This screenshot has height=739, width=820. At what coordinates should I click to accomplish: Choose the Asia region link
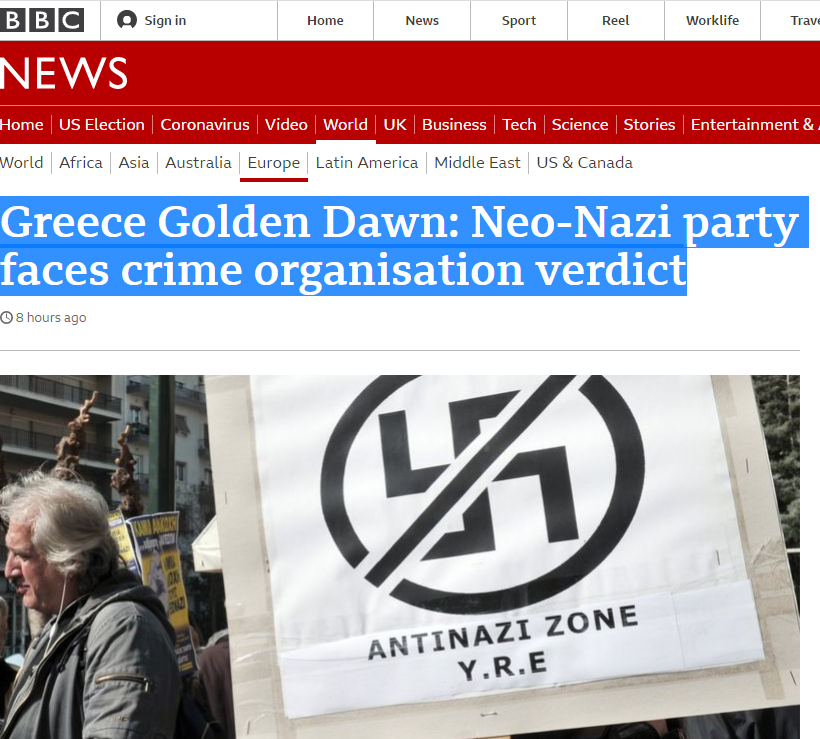click(134, 163)
